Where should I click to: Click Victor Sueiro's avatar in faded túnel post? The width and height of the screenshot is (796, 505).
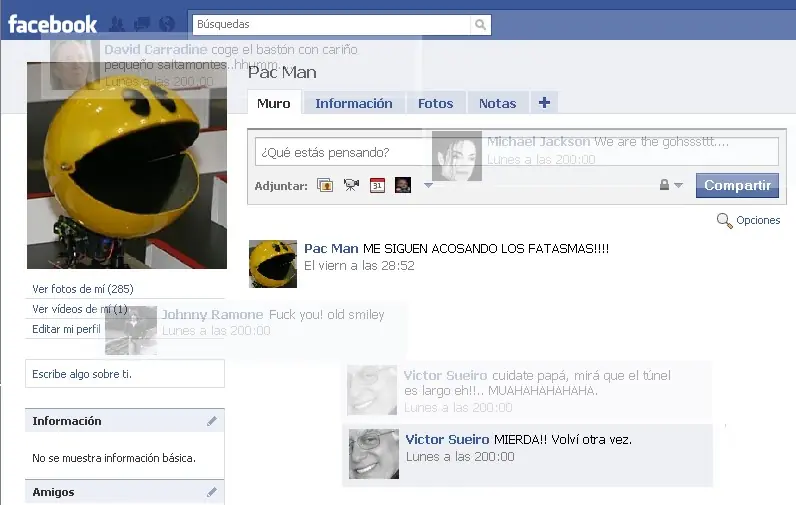(372, 390)
